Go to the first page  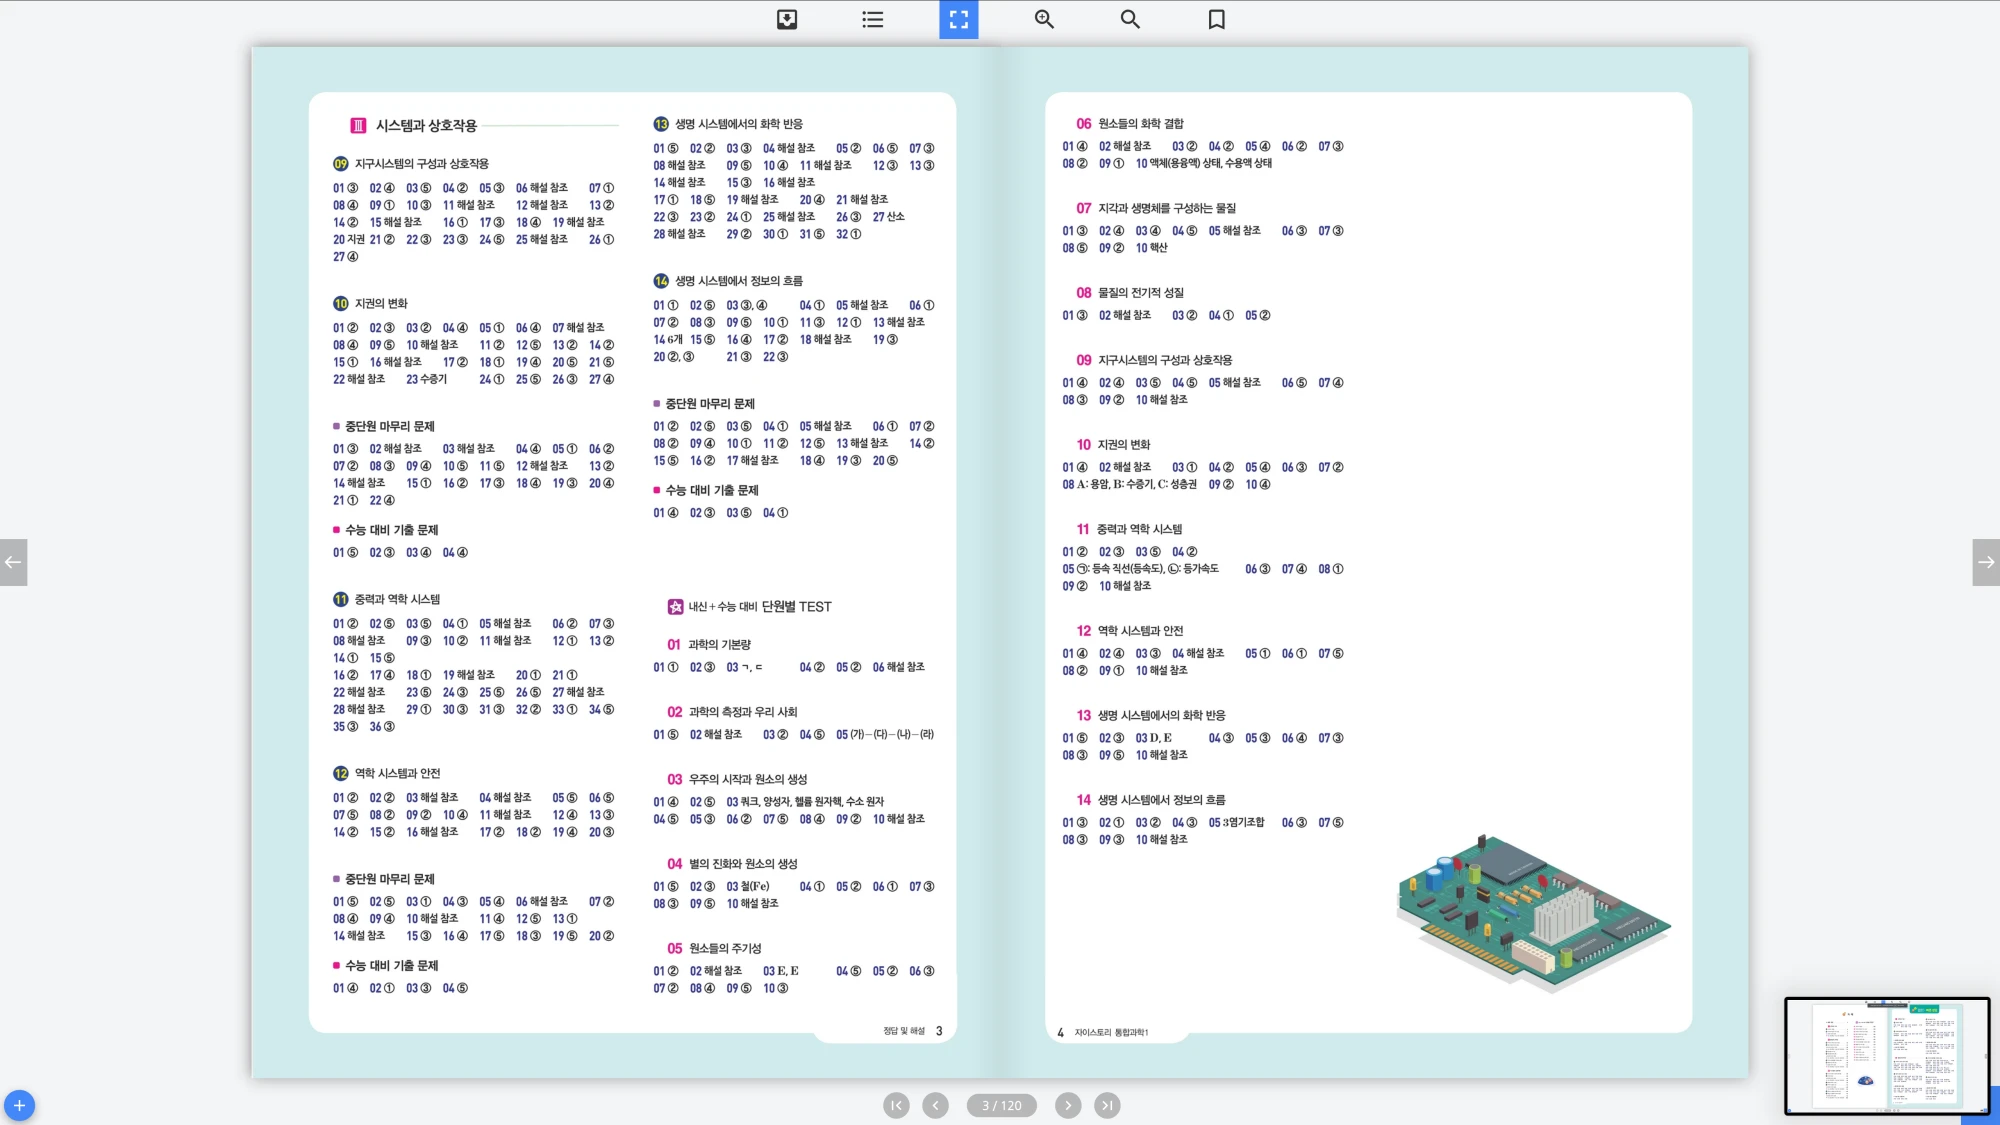pos(896,1105)
